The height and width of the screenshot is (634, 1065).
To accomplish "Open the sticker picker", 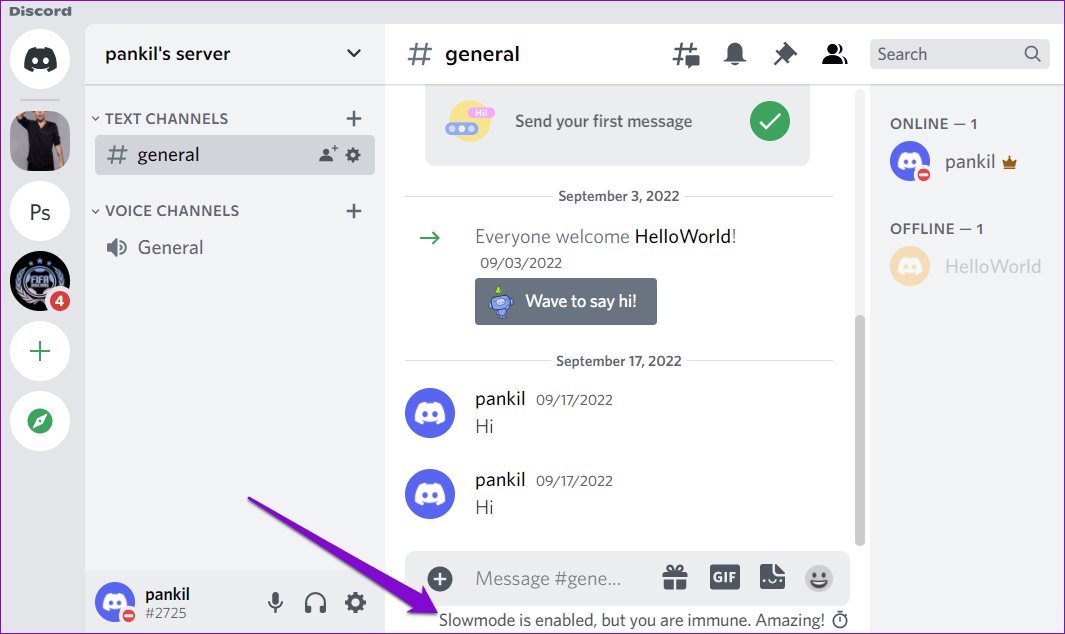I will pos(772,578).
